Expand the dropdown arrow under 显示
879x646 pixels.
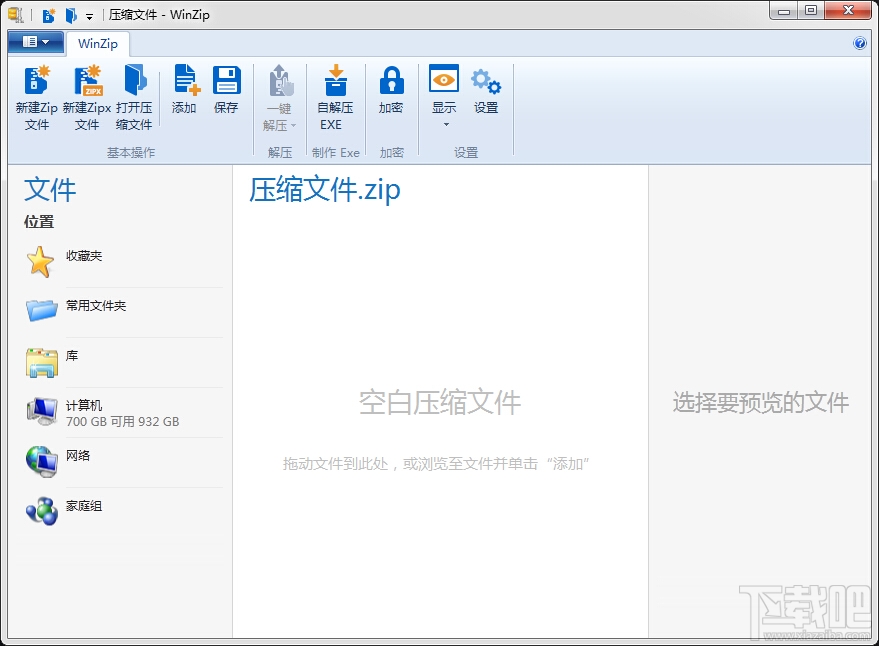point(446,124)
